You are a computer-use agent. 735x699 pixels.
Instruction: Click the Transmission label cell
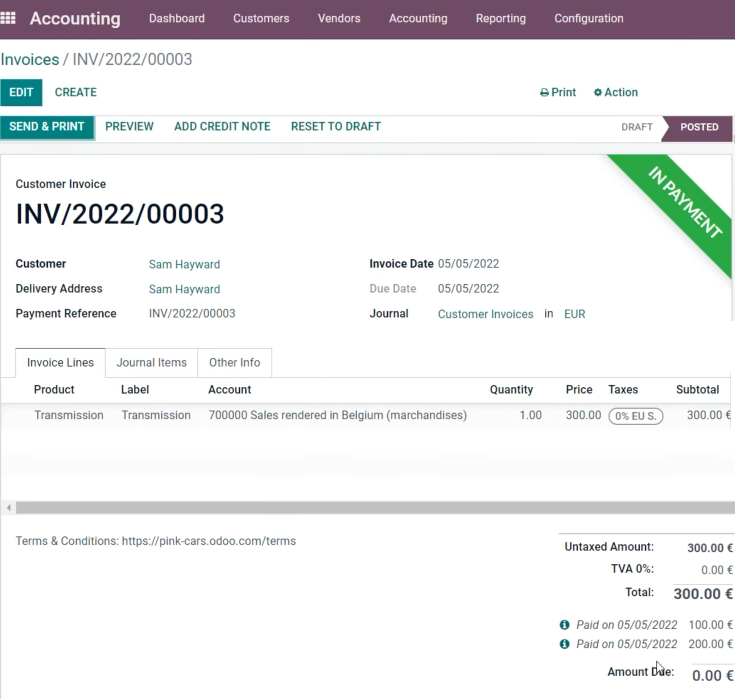[156, 415]
